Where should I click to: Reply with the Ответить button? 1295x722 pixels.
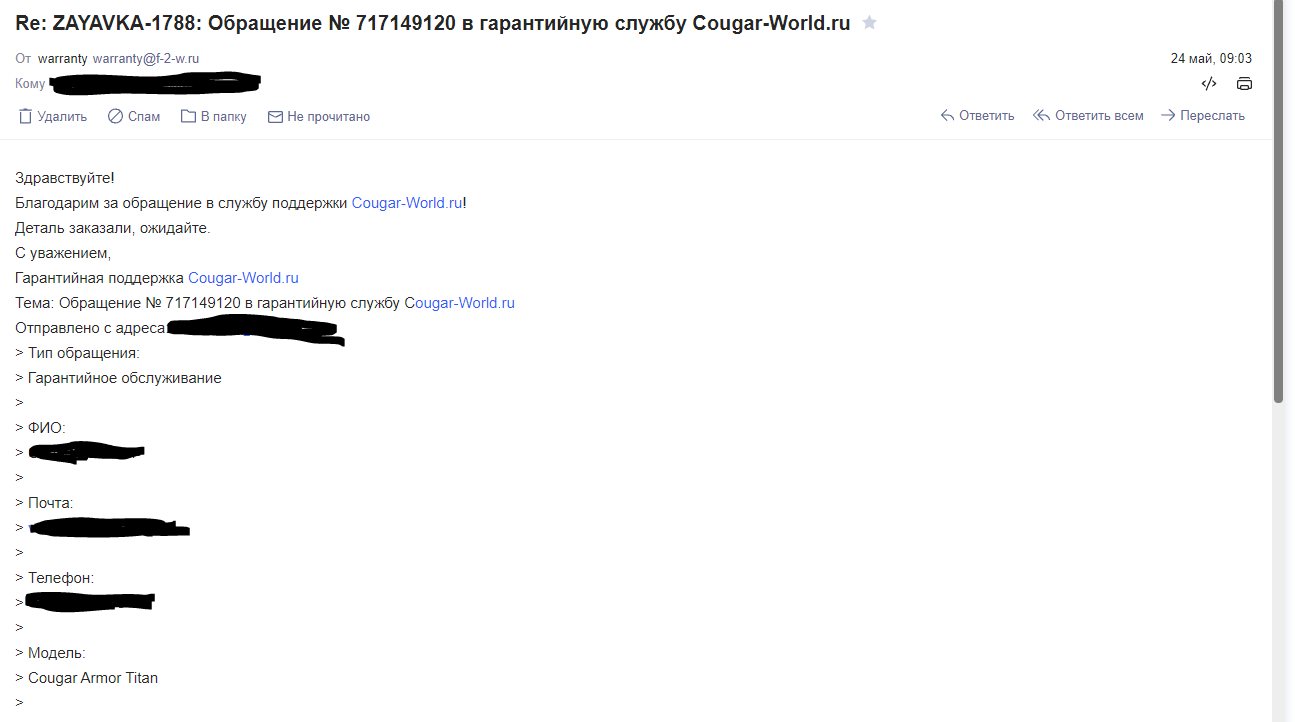point(977,116)
